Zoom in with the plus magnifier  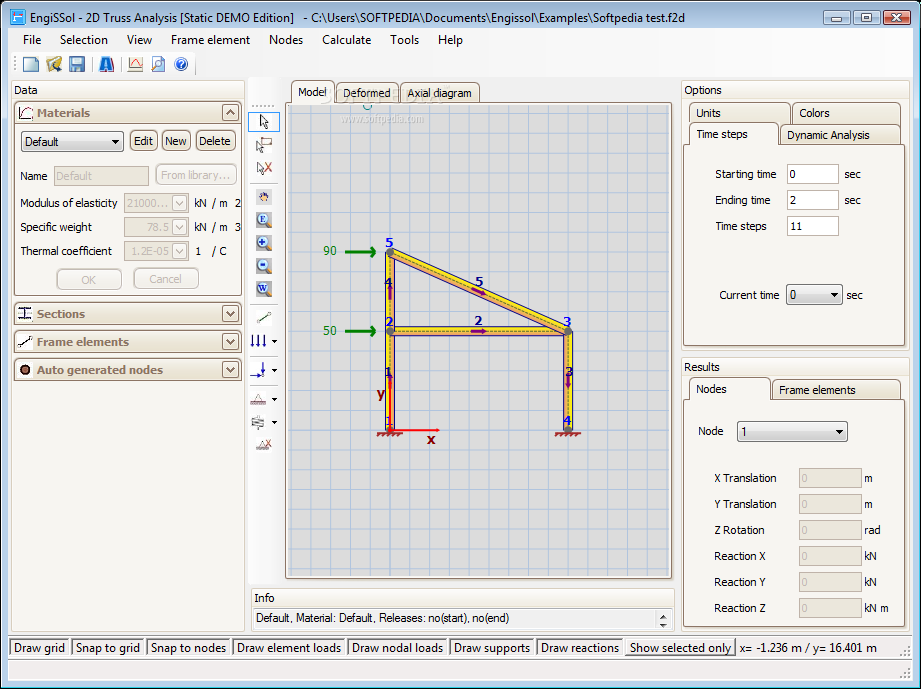point(264,243)
